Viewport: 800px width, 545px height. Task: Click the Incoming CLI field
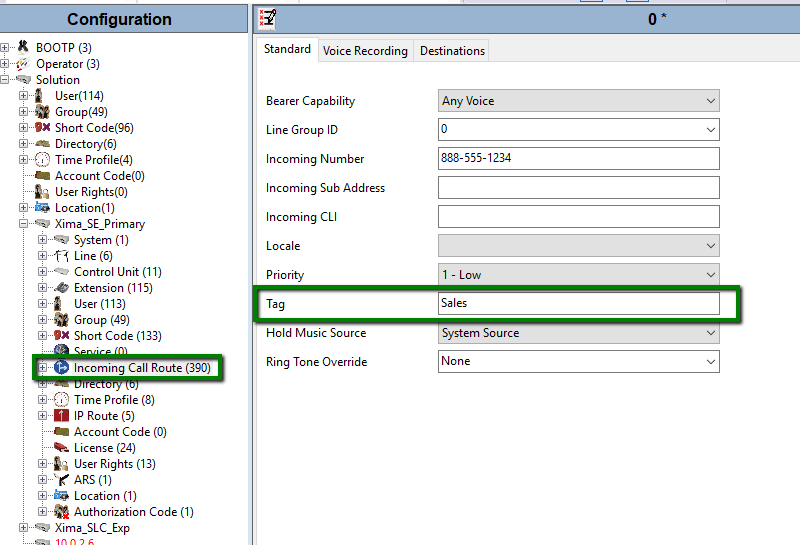pos(579,216)
